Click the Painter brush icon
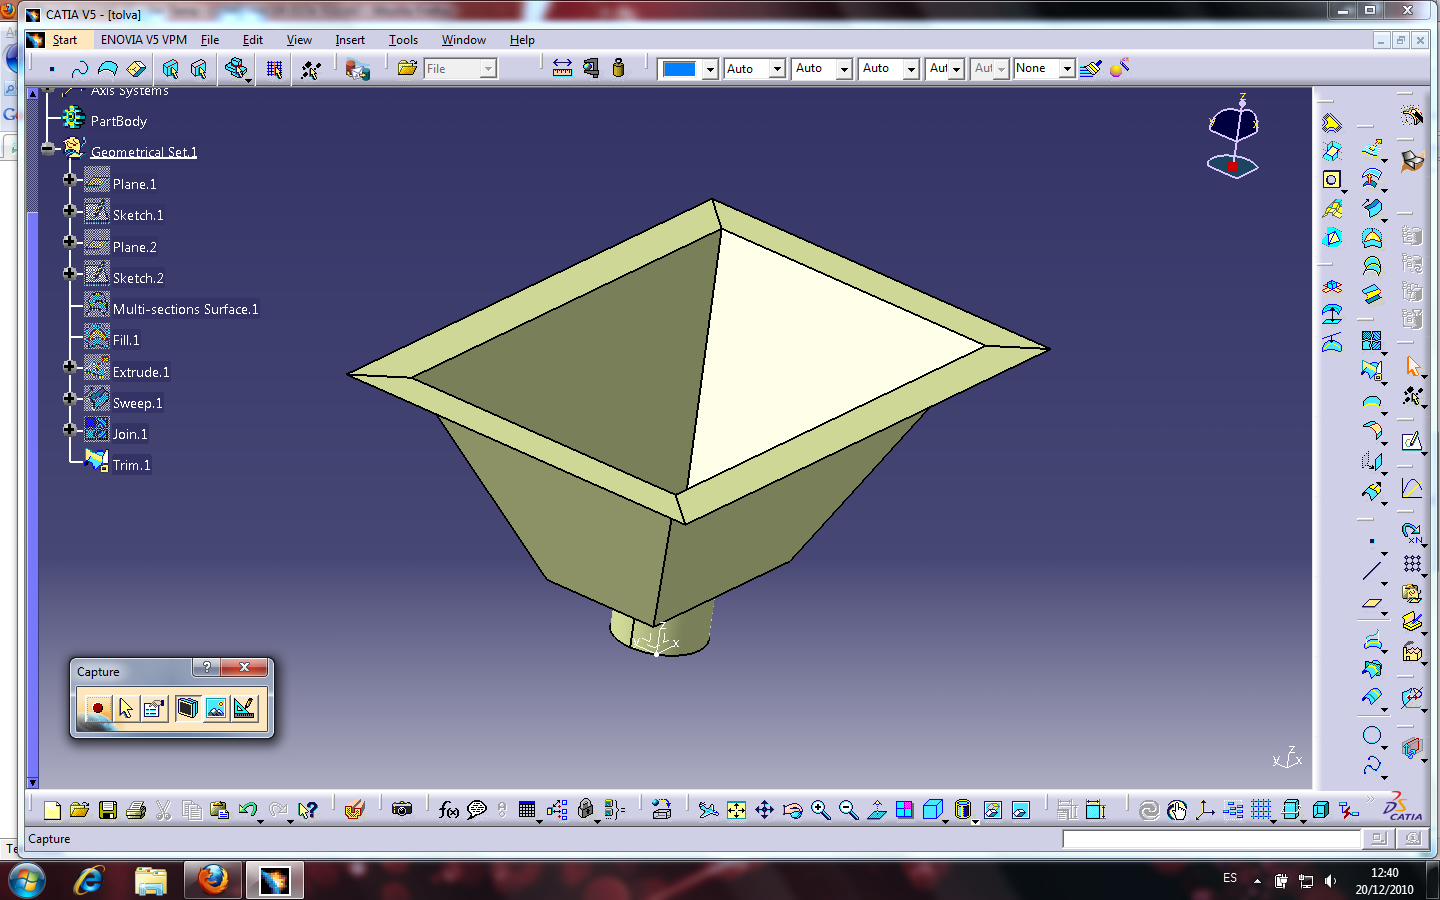 pyautogui.click(x=1091, y=68)
